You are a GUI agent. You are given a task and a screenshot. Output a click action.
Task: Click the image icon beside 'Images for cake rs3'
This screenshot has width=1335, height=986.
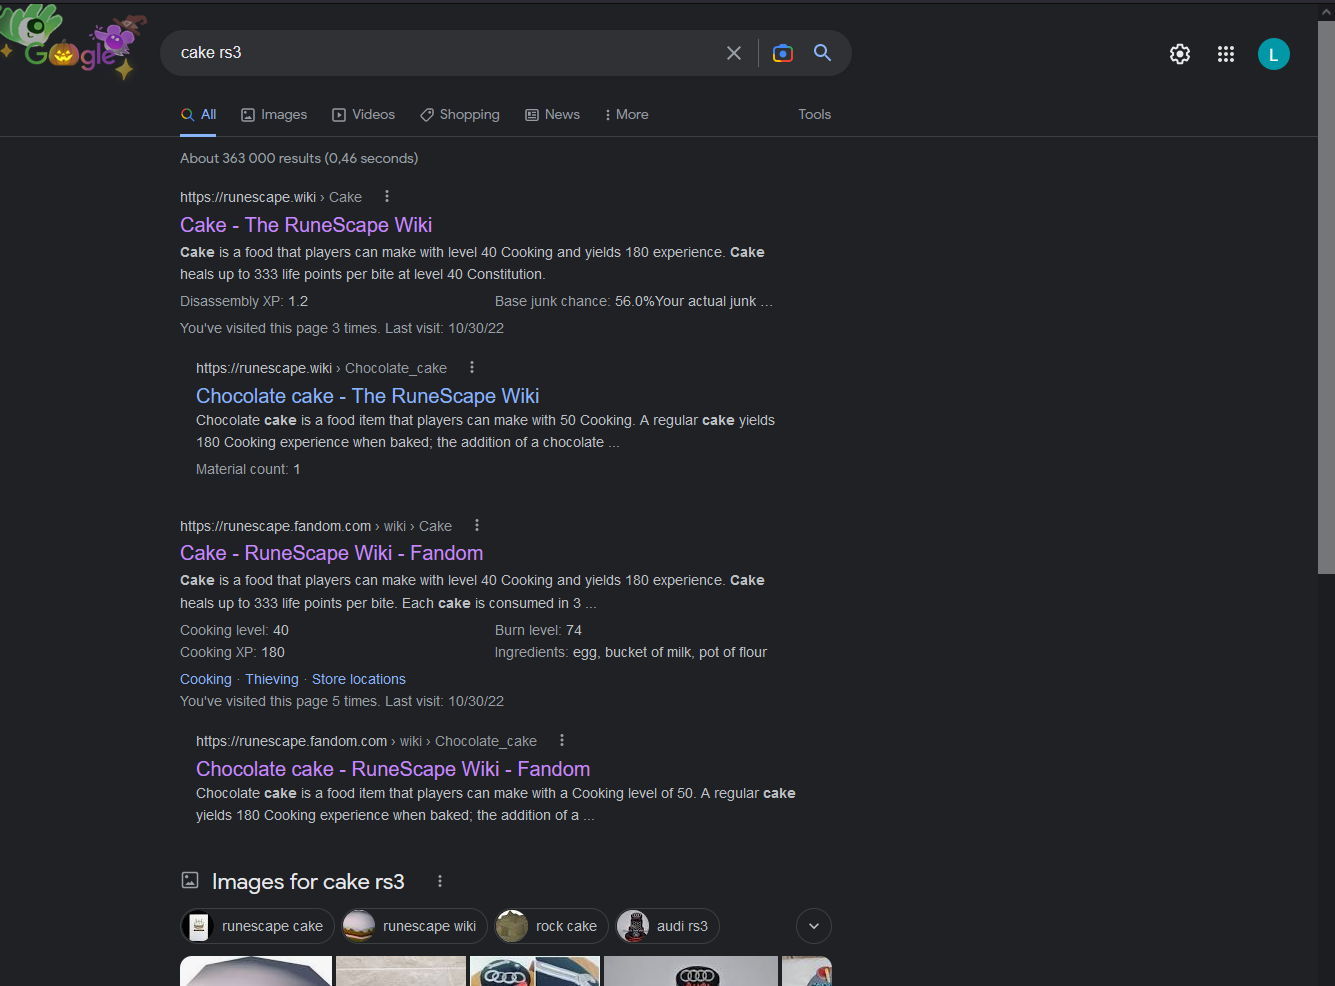[x=190, y=881]
